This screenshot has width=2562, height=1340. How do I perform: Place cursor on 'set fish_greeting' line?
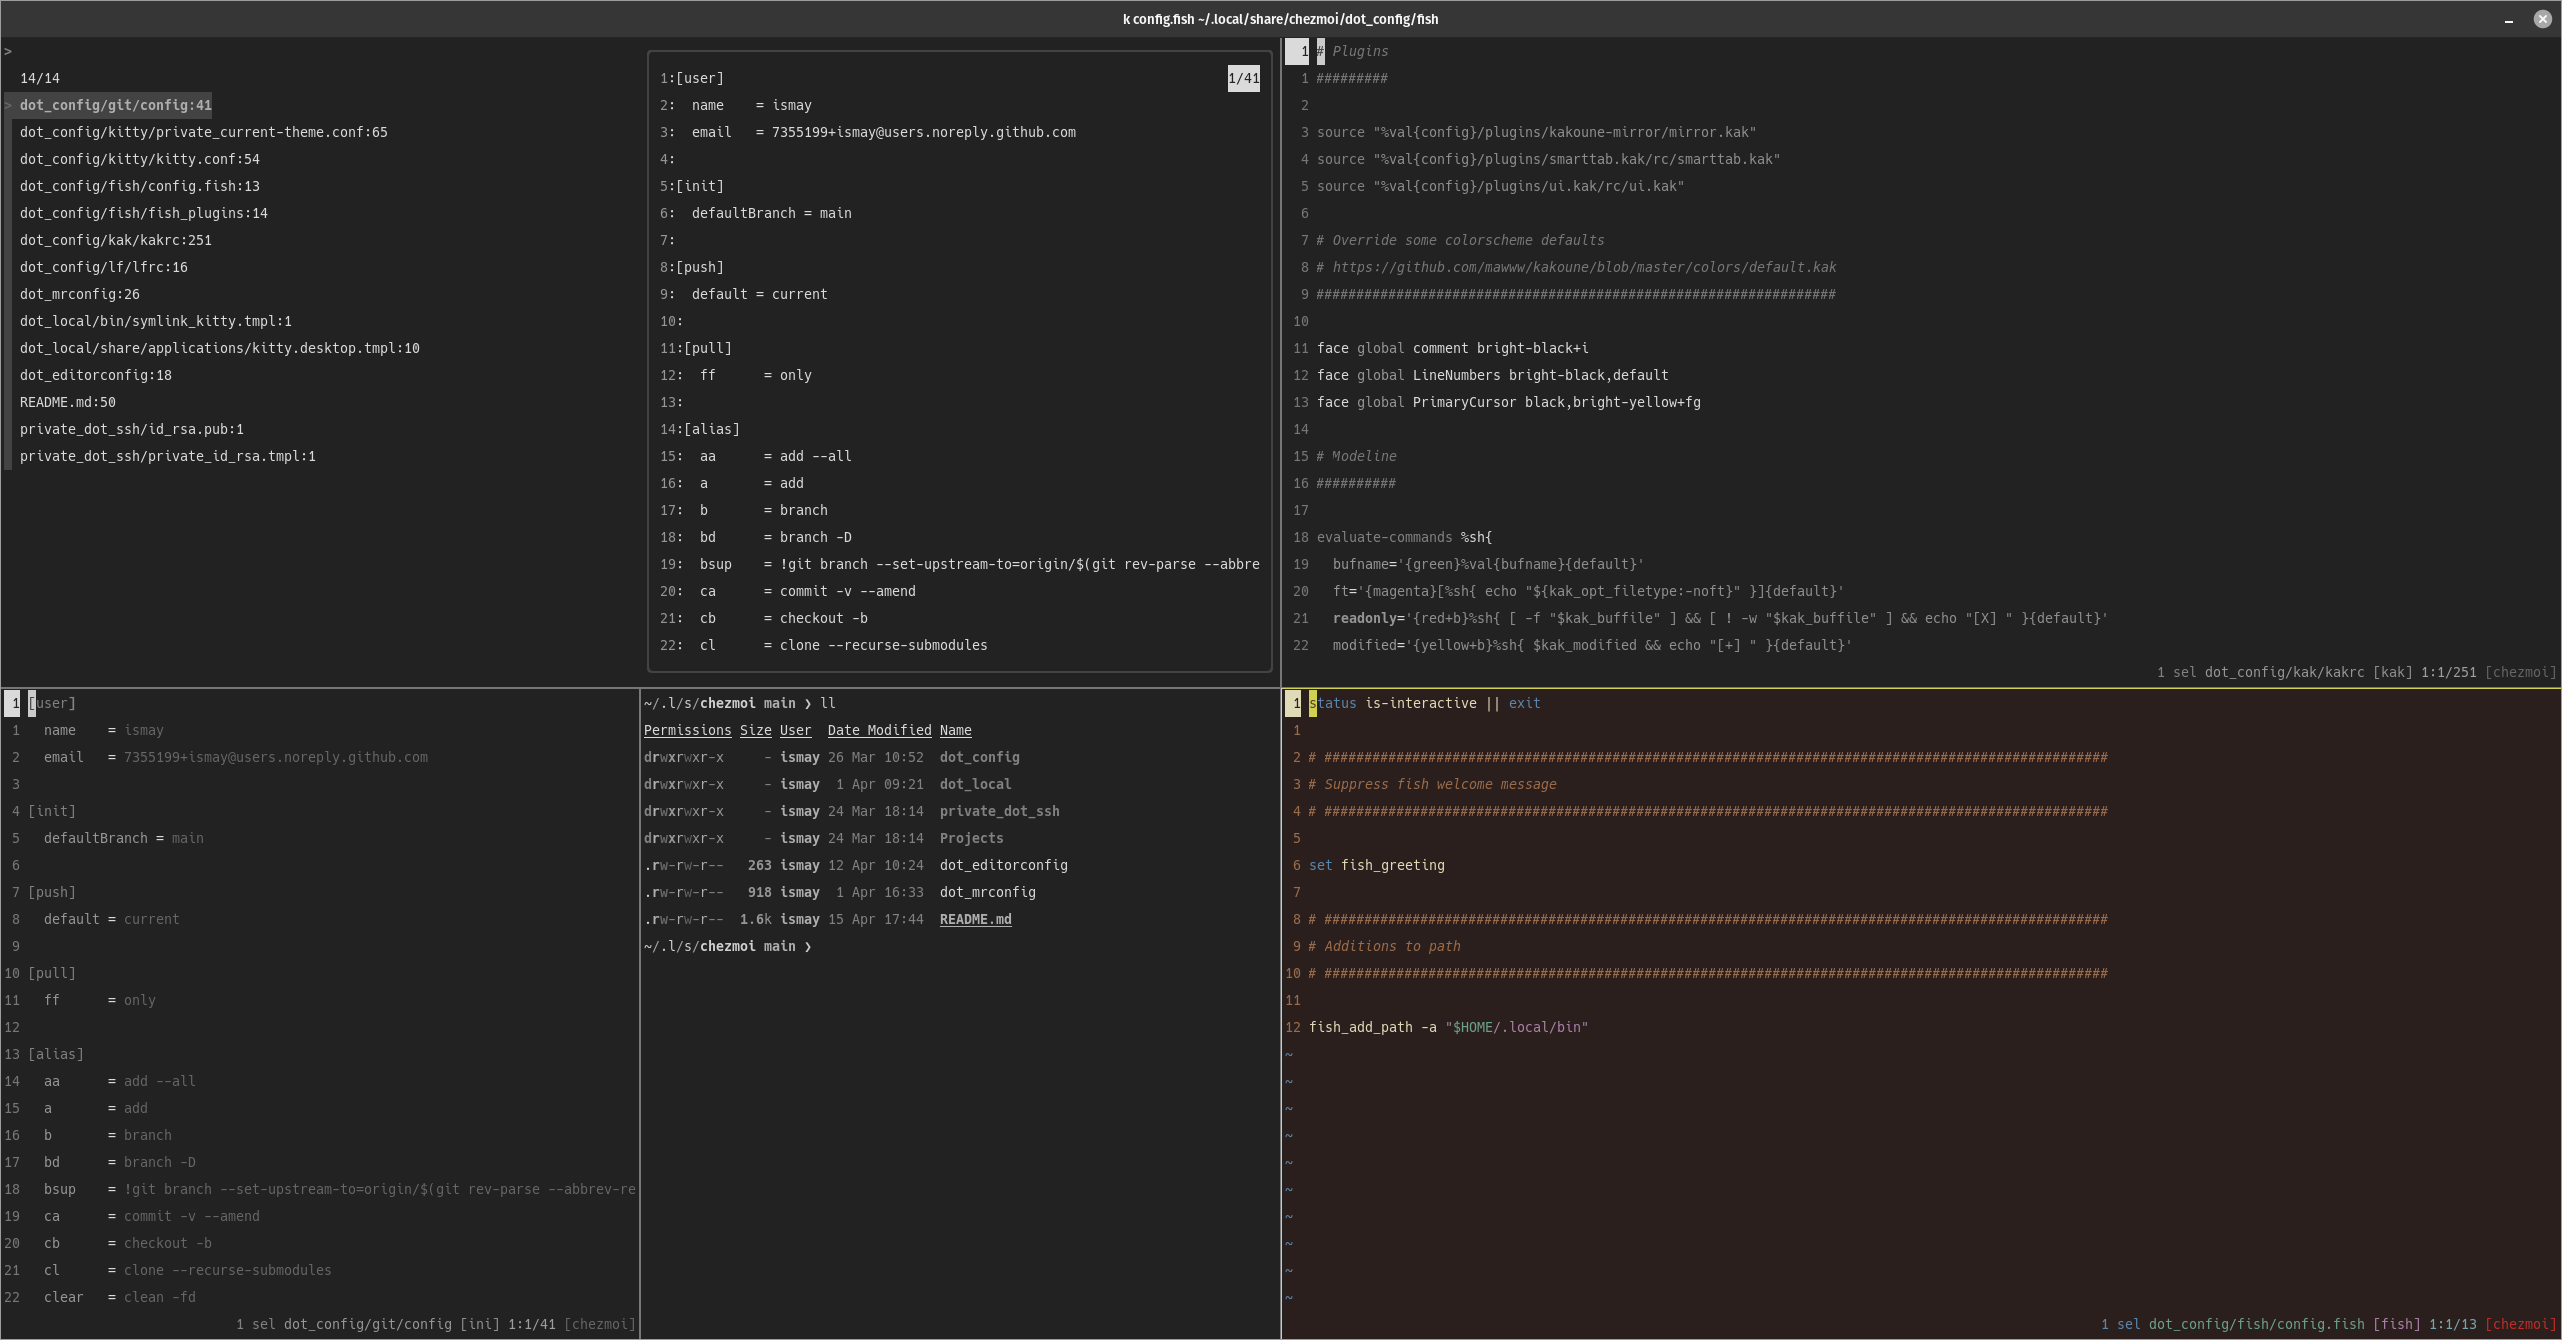[x=1377, y=865]
